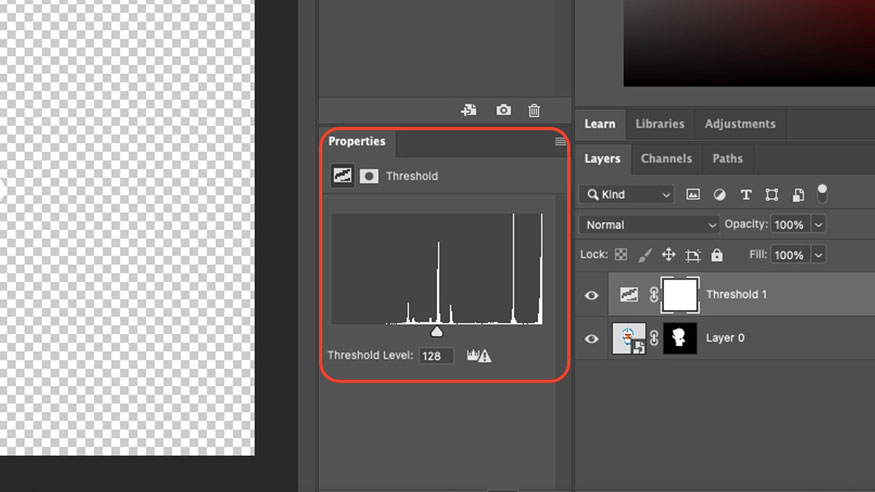Click the pixel layer filter icon
Screen dimensions: 875x492
693,194
